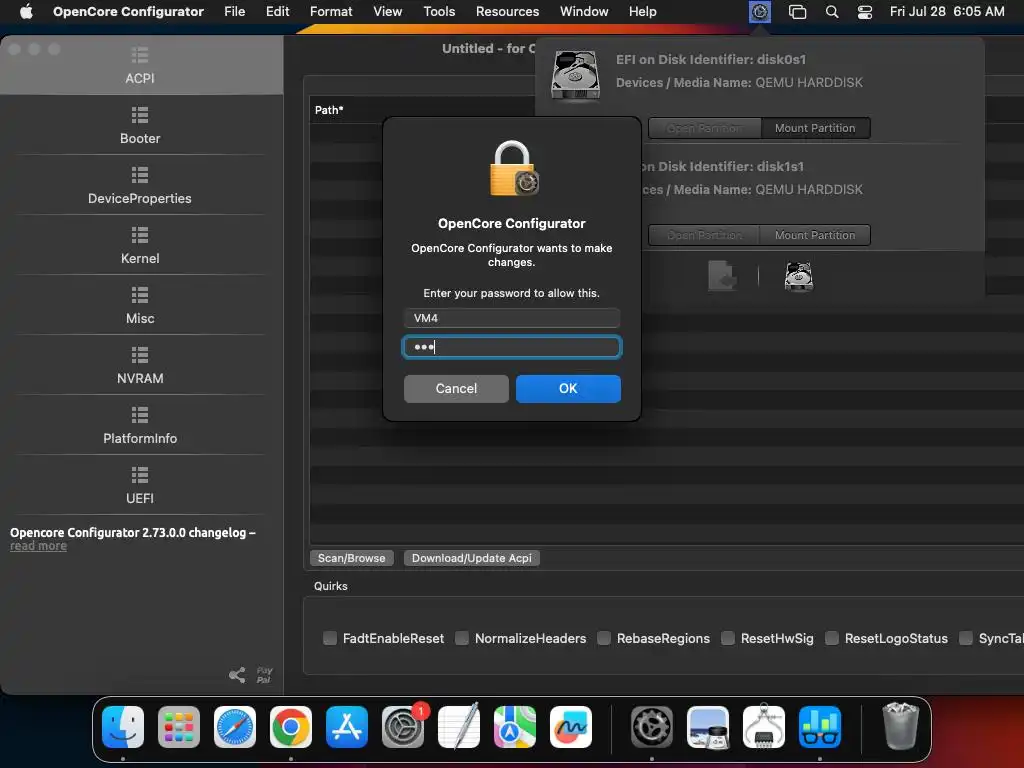Launch Safari from the dock
The width and height of the screenshot is (1024, 768).
(x=235, y=726)
